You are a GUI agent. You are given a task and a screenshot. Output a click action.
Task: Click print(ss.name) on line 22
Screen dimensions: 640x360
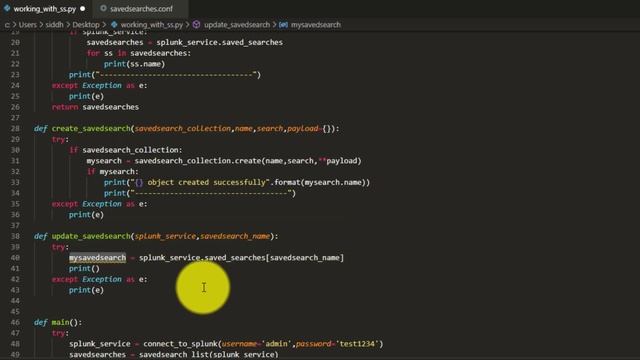tap(134, 64)
